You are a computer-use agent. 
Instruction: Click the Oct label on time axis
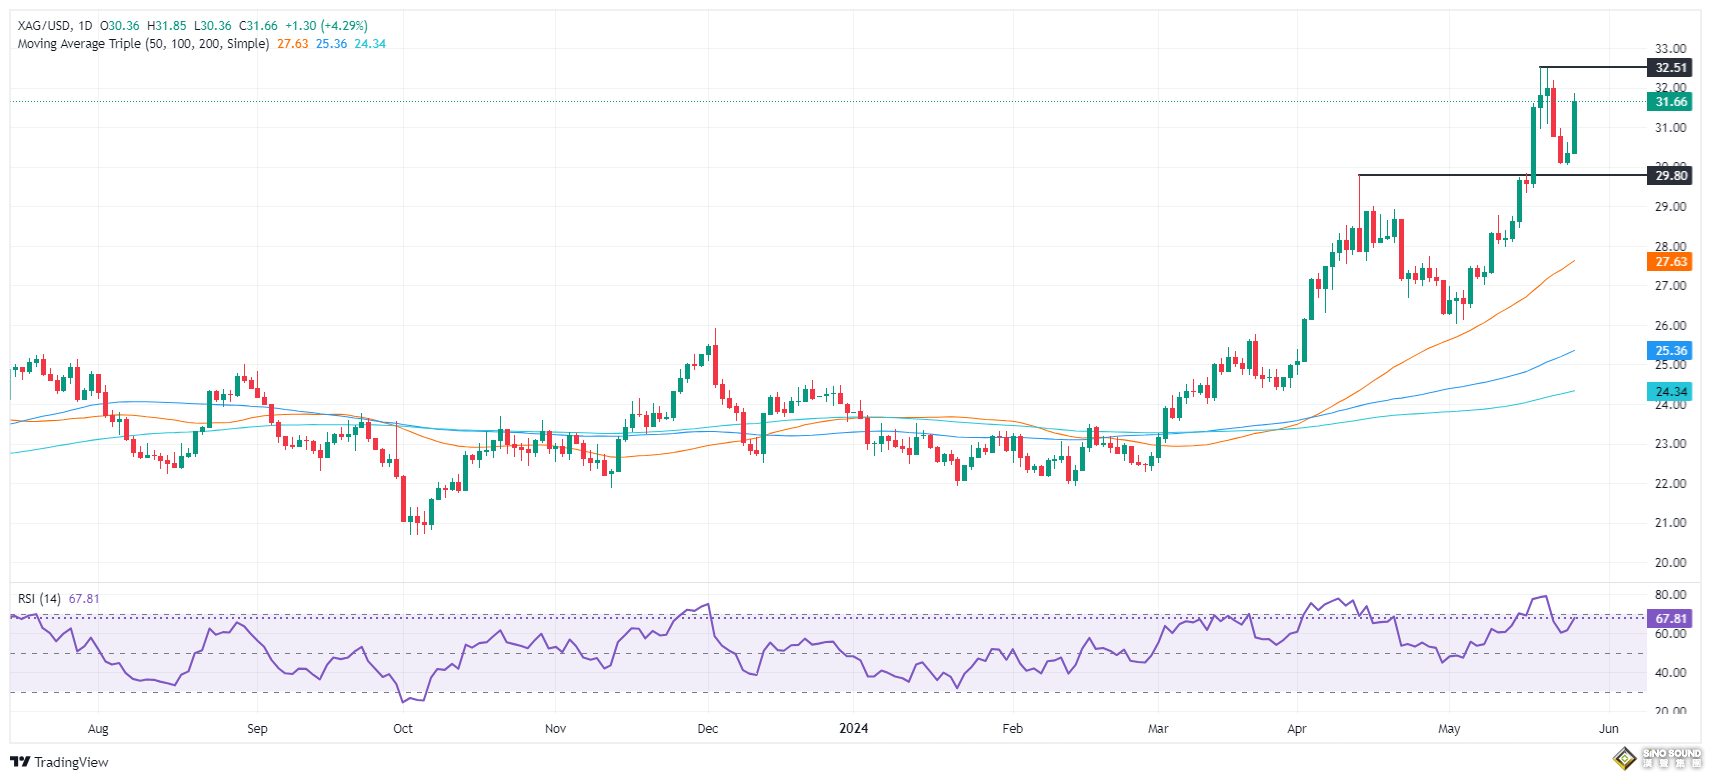click(x=403, y=729)
